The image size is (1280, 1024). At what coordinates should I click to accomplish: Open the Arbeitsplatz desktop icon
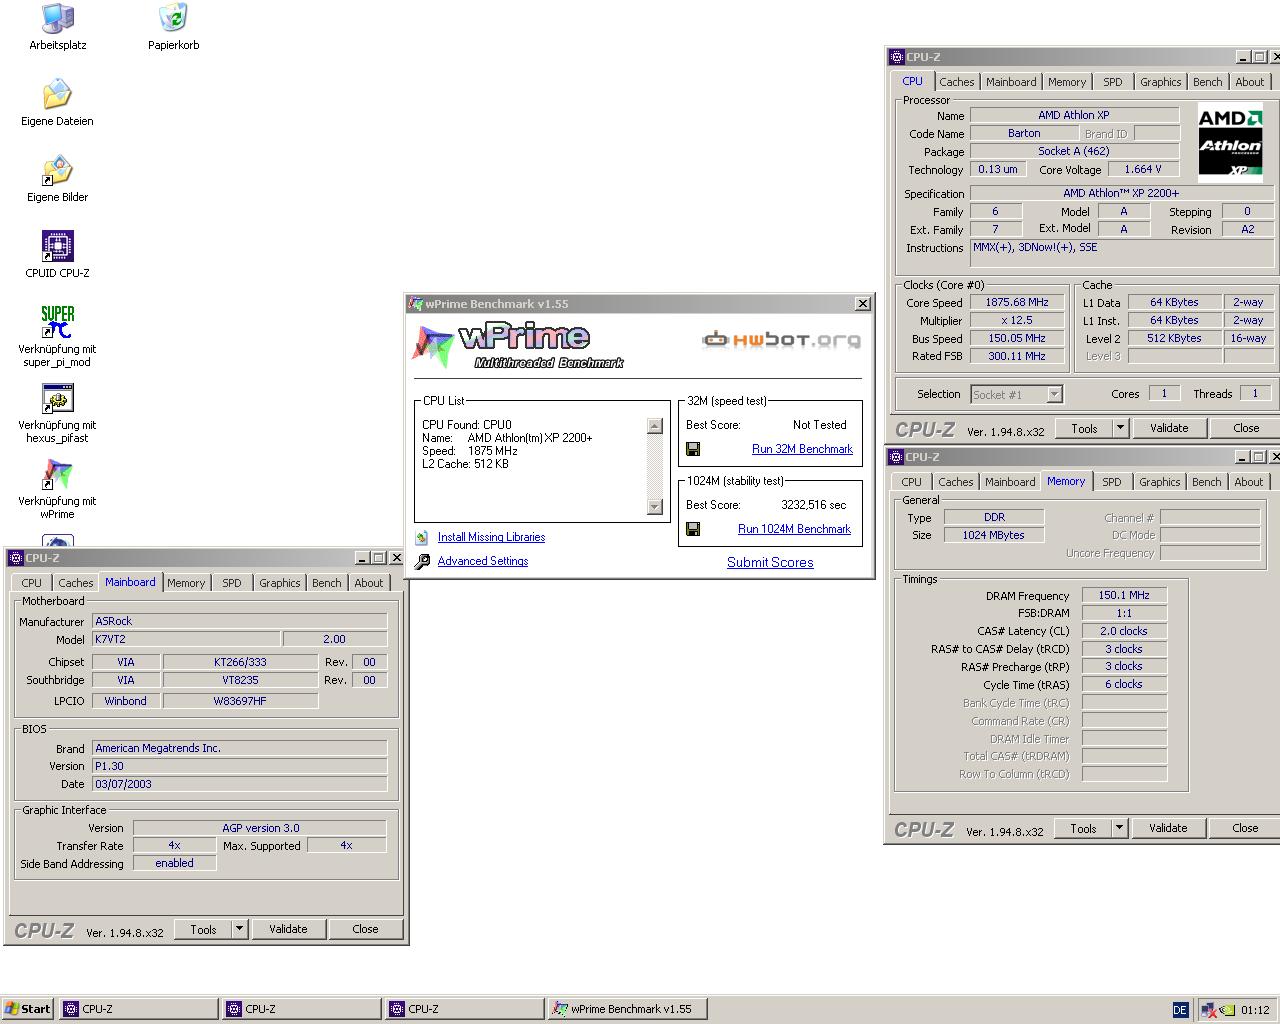(x=58, y=18)
